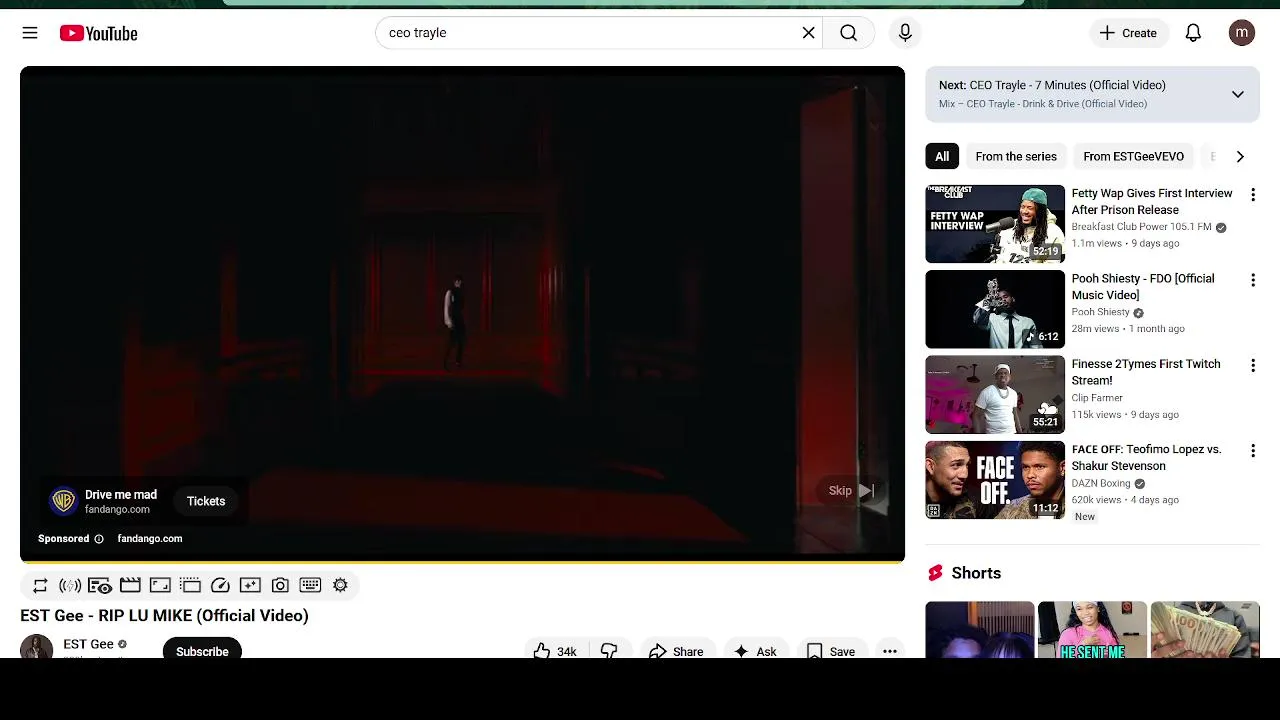Dislike the video
The height and width of the screenshot is (720, 1280).
point(609,650)
